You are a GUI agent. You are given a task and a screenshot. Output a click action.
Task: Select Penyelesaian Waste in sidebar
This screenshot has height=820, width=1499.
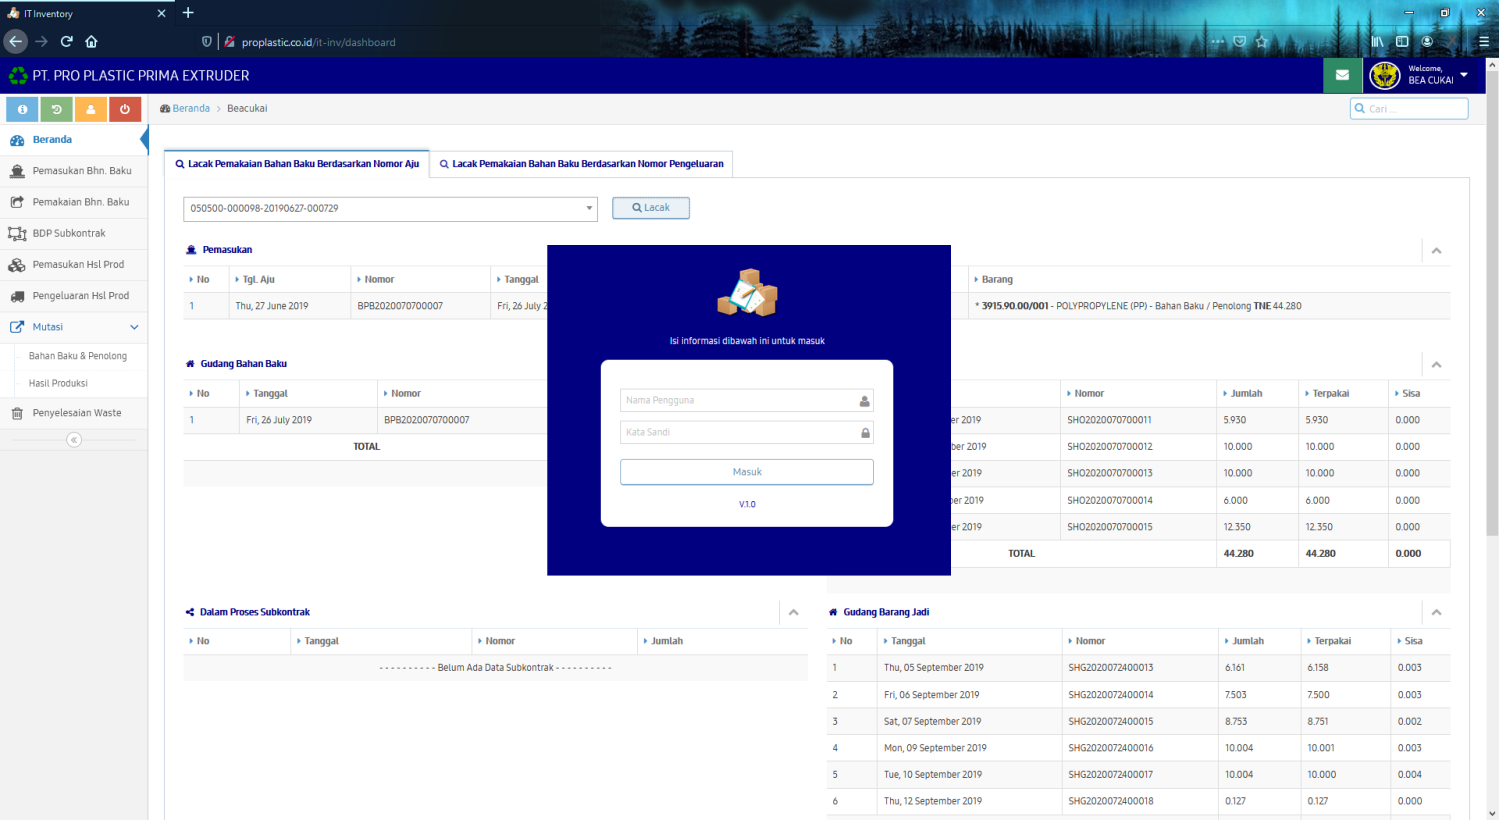(x=76, y=413)
